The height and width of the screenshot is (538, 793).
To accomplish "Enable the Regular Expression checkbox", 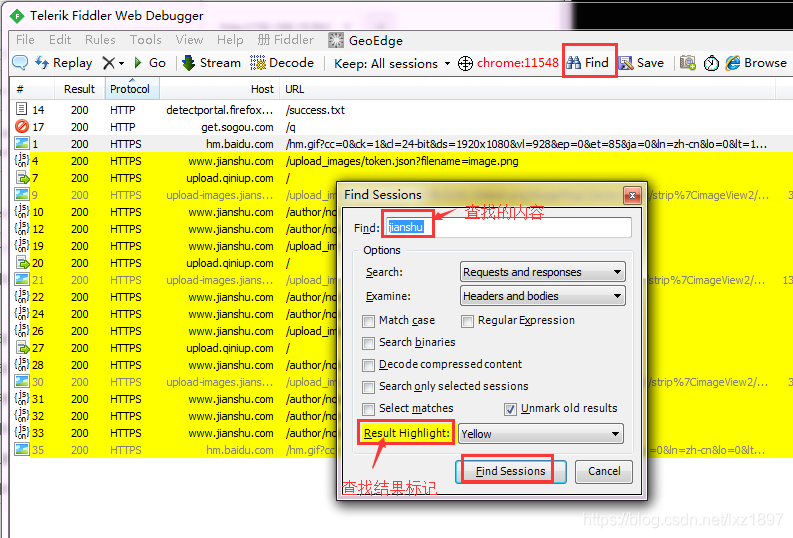I will coord(468,321).
